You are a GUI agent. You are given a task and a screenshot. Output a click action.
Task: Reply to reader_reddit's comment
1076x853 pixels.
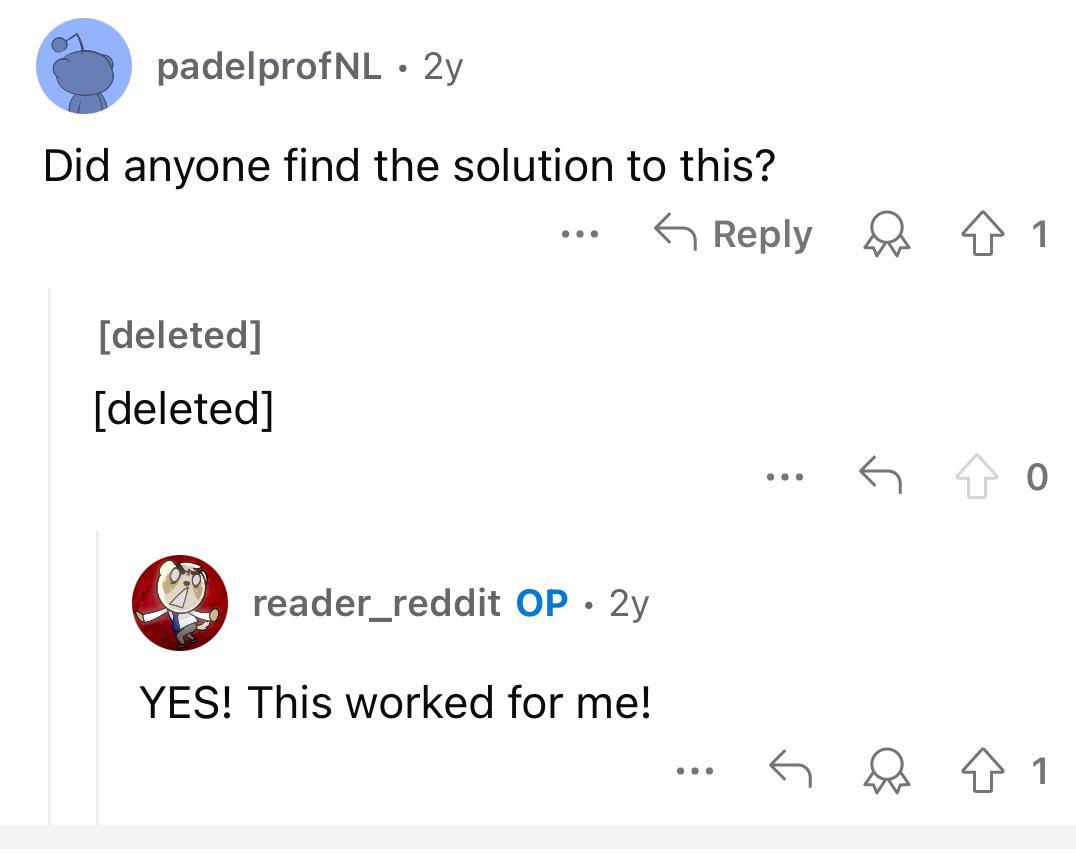789,770
